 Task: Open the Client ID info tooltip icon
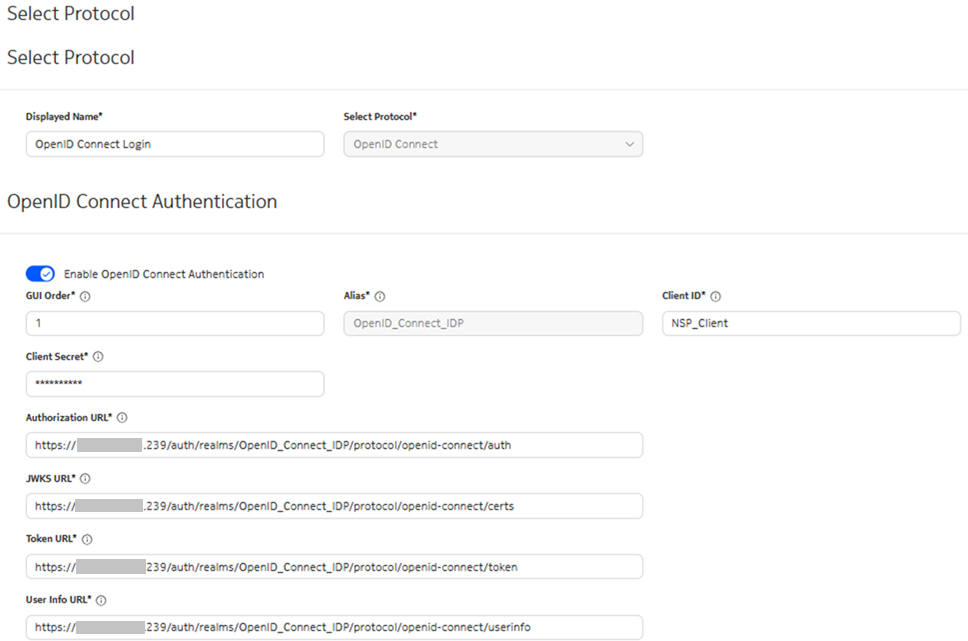pos(716,296)
